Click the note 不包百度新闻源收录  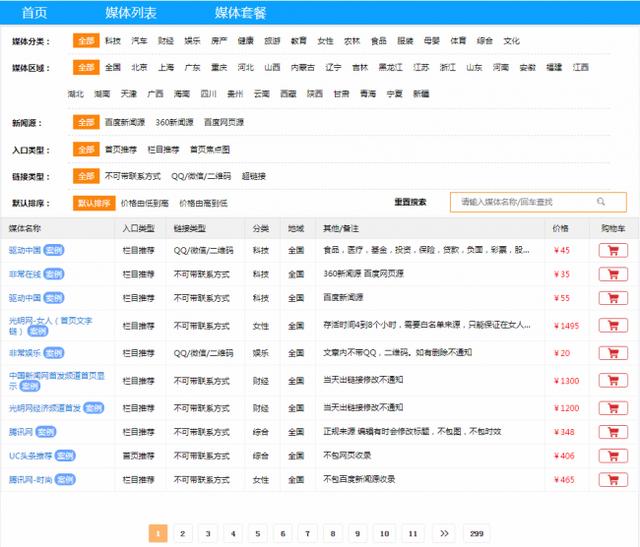tap(359, 479)
